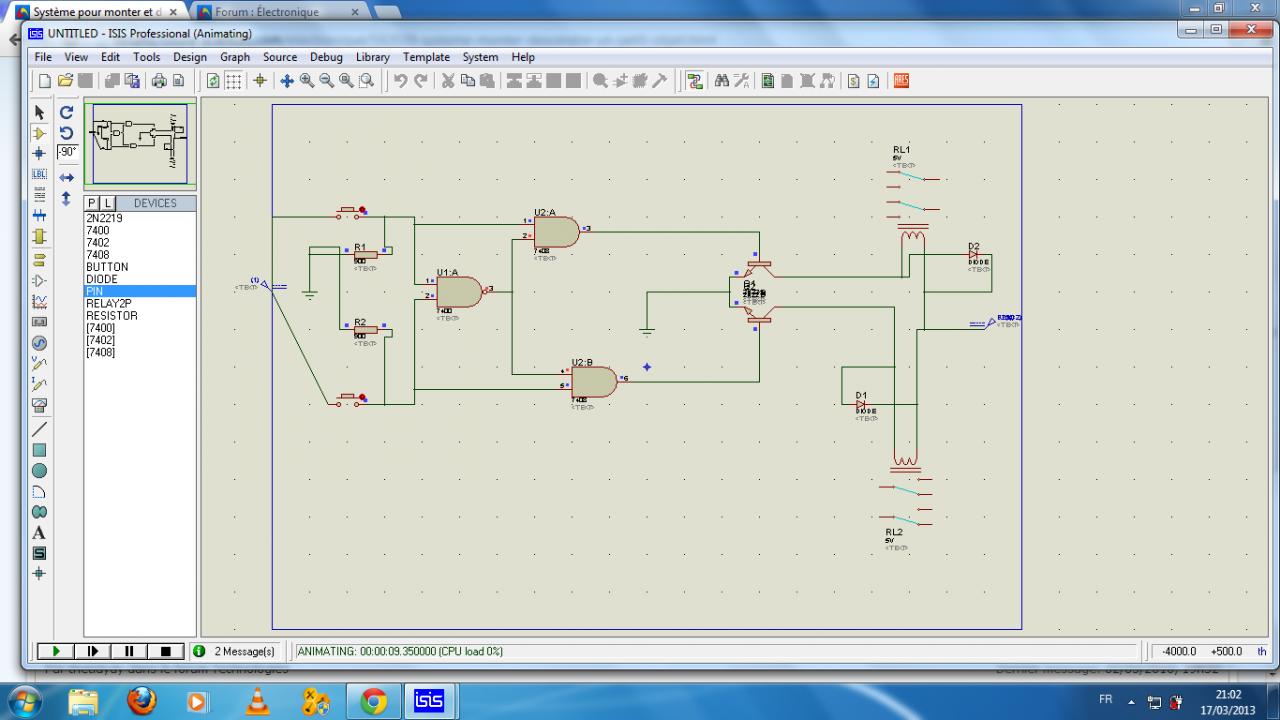1280x720 pixels.
Task: Step the simulation one frame
Action: click(93, 651)
